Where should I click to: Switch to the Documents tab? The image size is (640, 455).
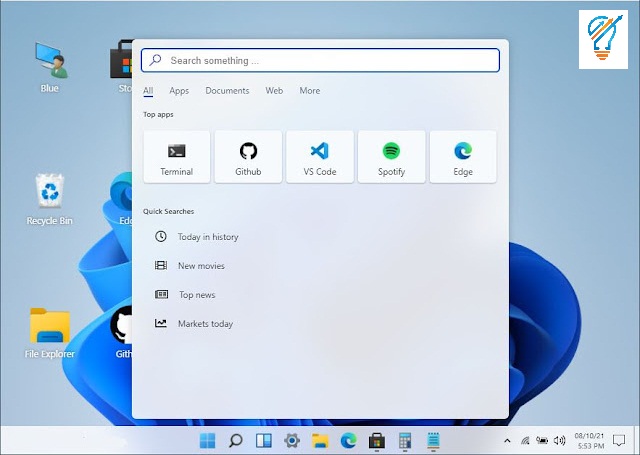point(227,91)
